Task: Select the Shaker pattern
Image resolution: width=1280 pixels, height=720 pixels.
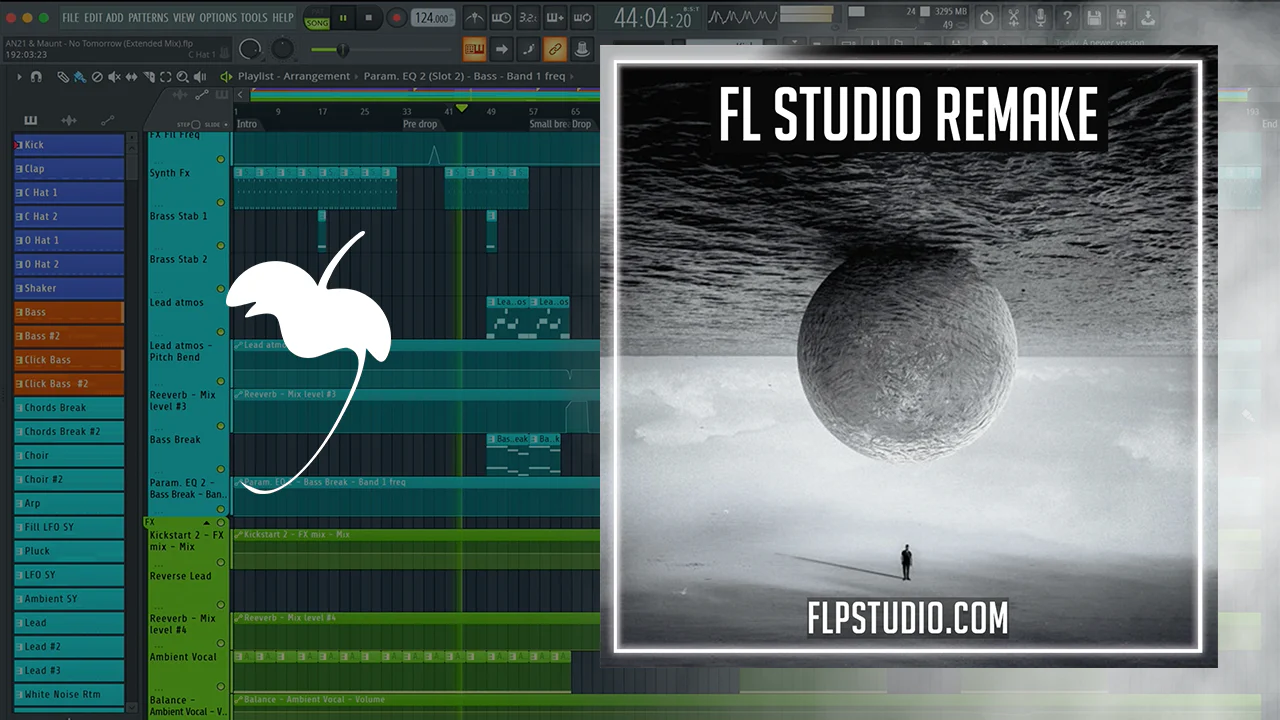Action: pyautogui.click(x=69, y=288)
